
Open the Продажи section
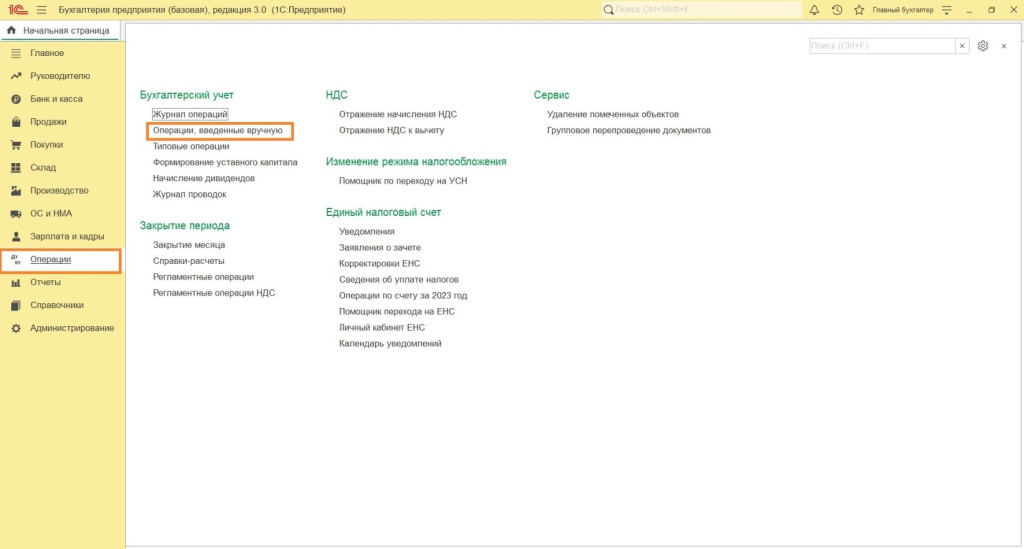(48, 121)
